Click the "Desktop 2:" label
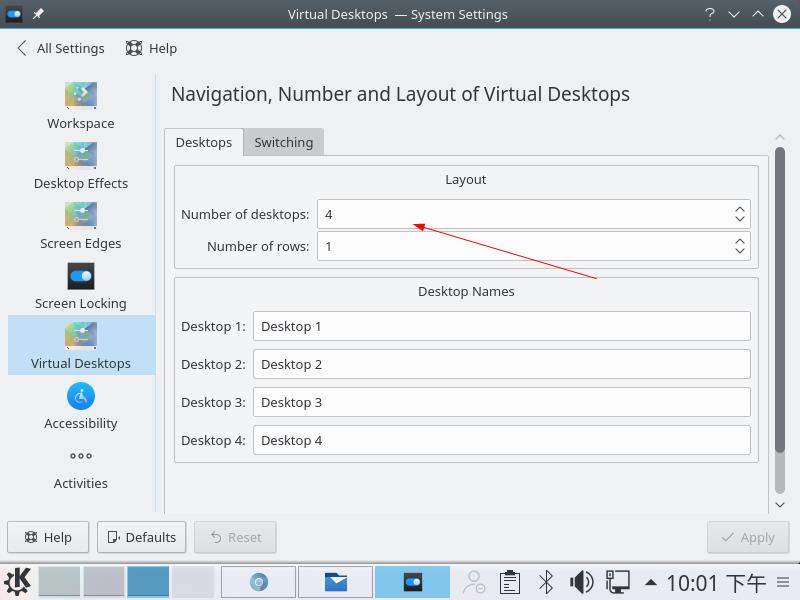The width and height of the screenshot is (800, 600). pos(213,364)
